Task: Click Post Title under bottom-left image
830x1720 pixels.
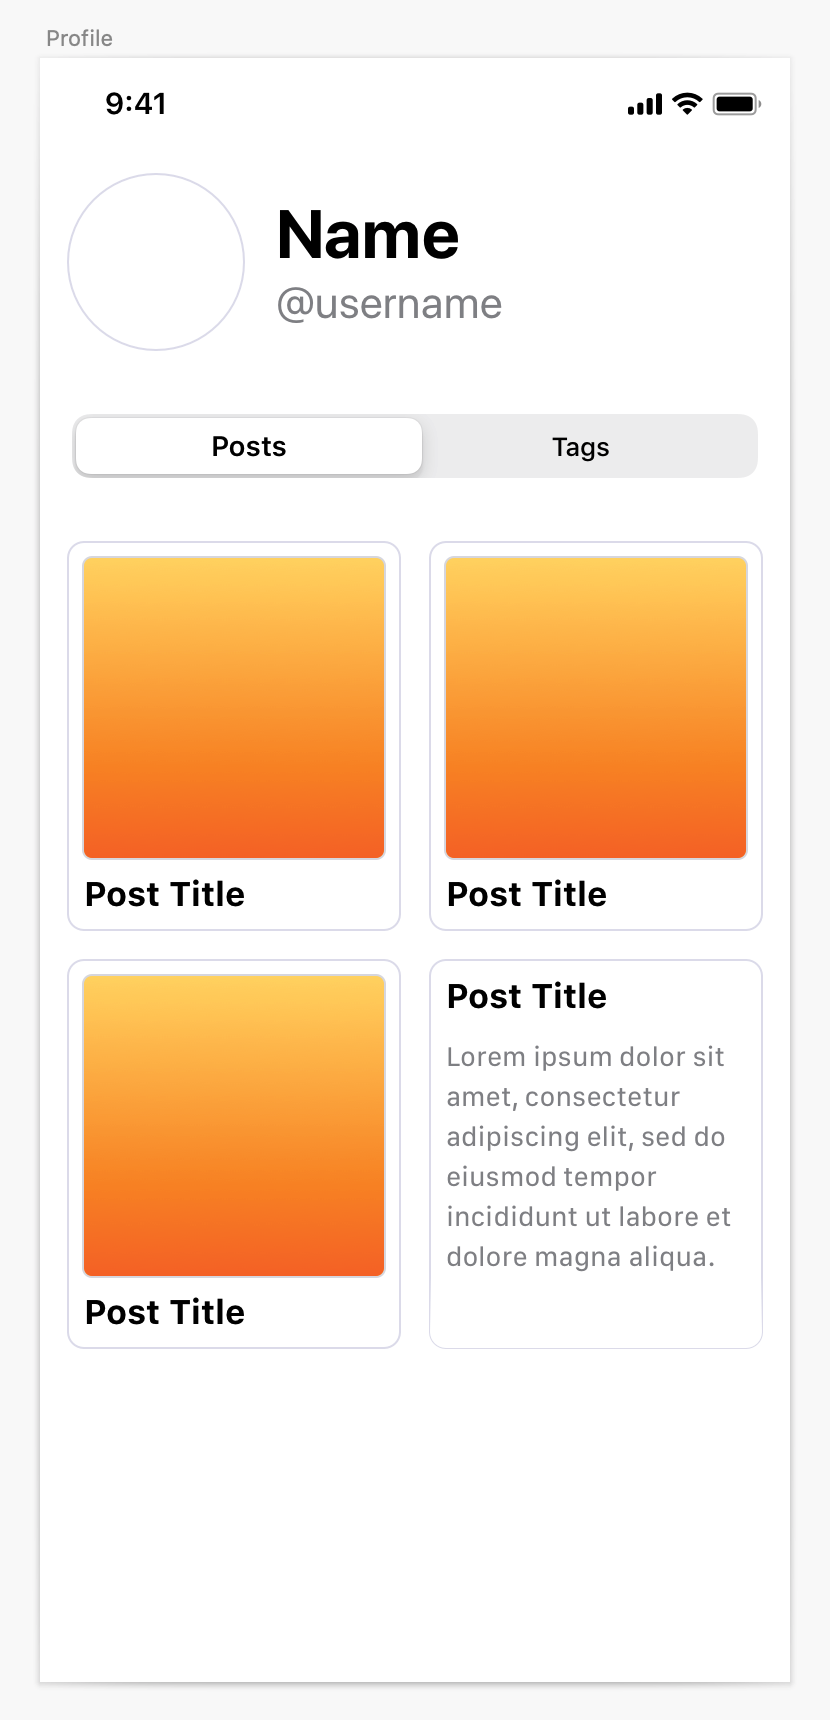Action: (x=165, y=1312)
